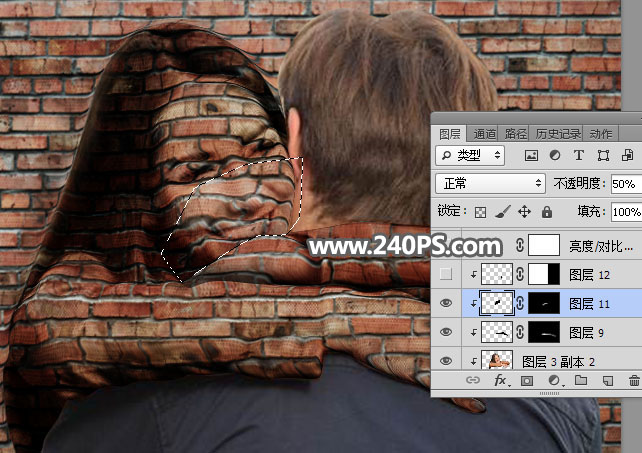Click the 亮度/对比 layer white mask thumbnail
Image resolution: width=642 pixels, height=453 pixels.
(x=544, y=245)
